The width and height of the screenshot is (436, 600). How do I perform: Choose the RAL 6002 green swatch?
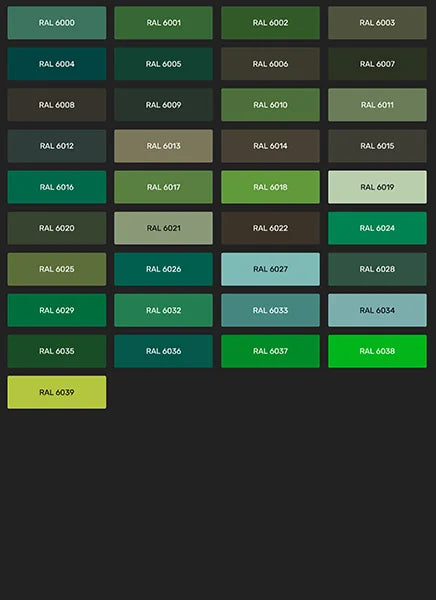(270, 23)
